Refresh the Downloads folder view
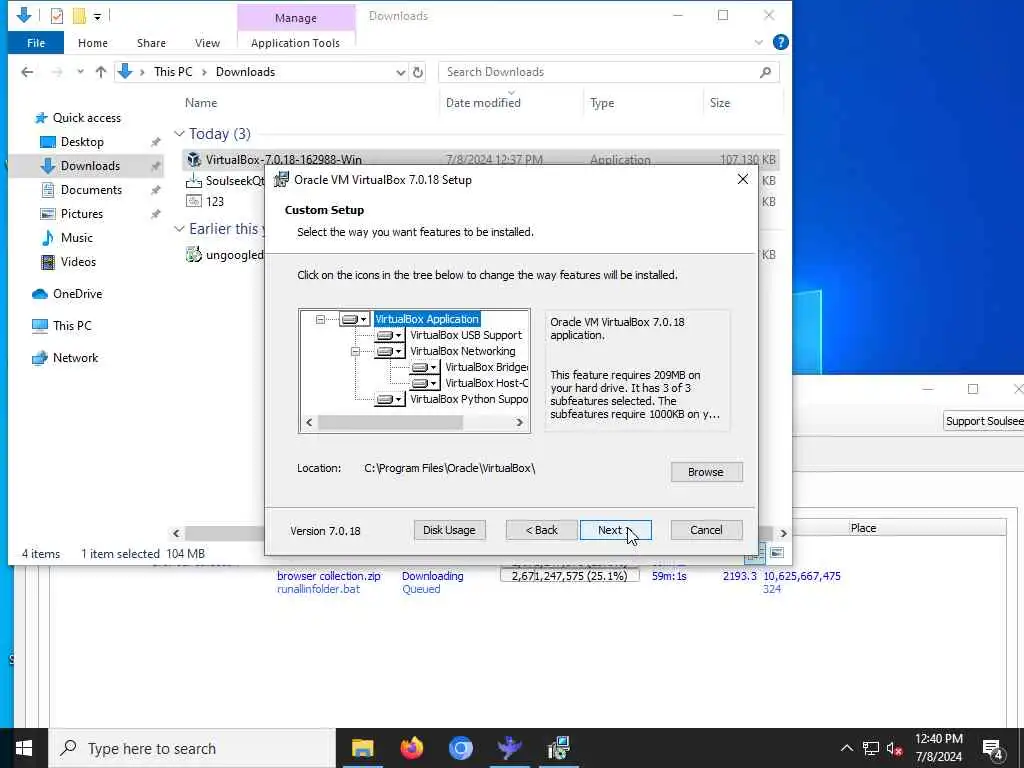This screenshot has width=1024, height=768. pyautogui.click(x=418, y=72)
